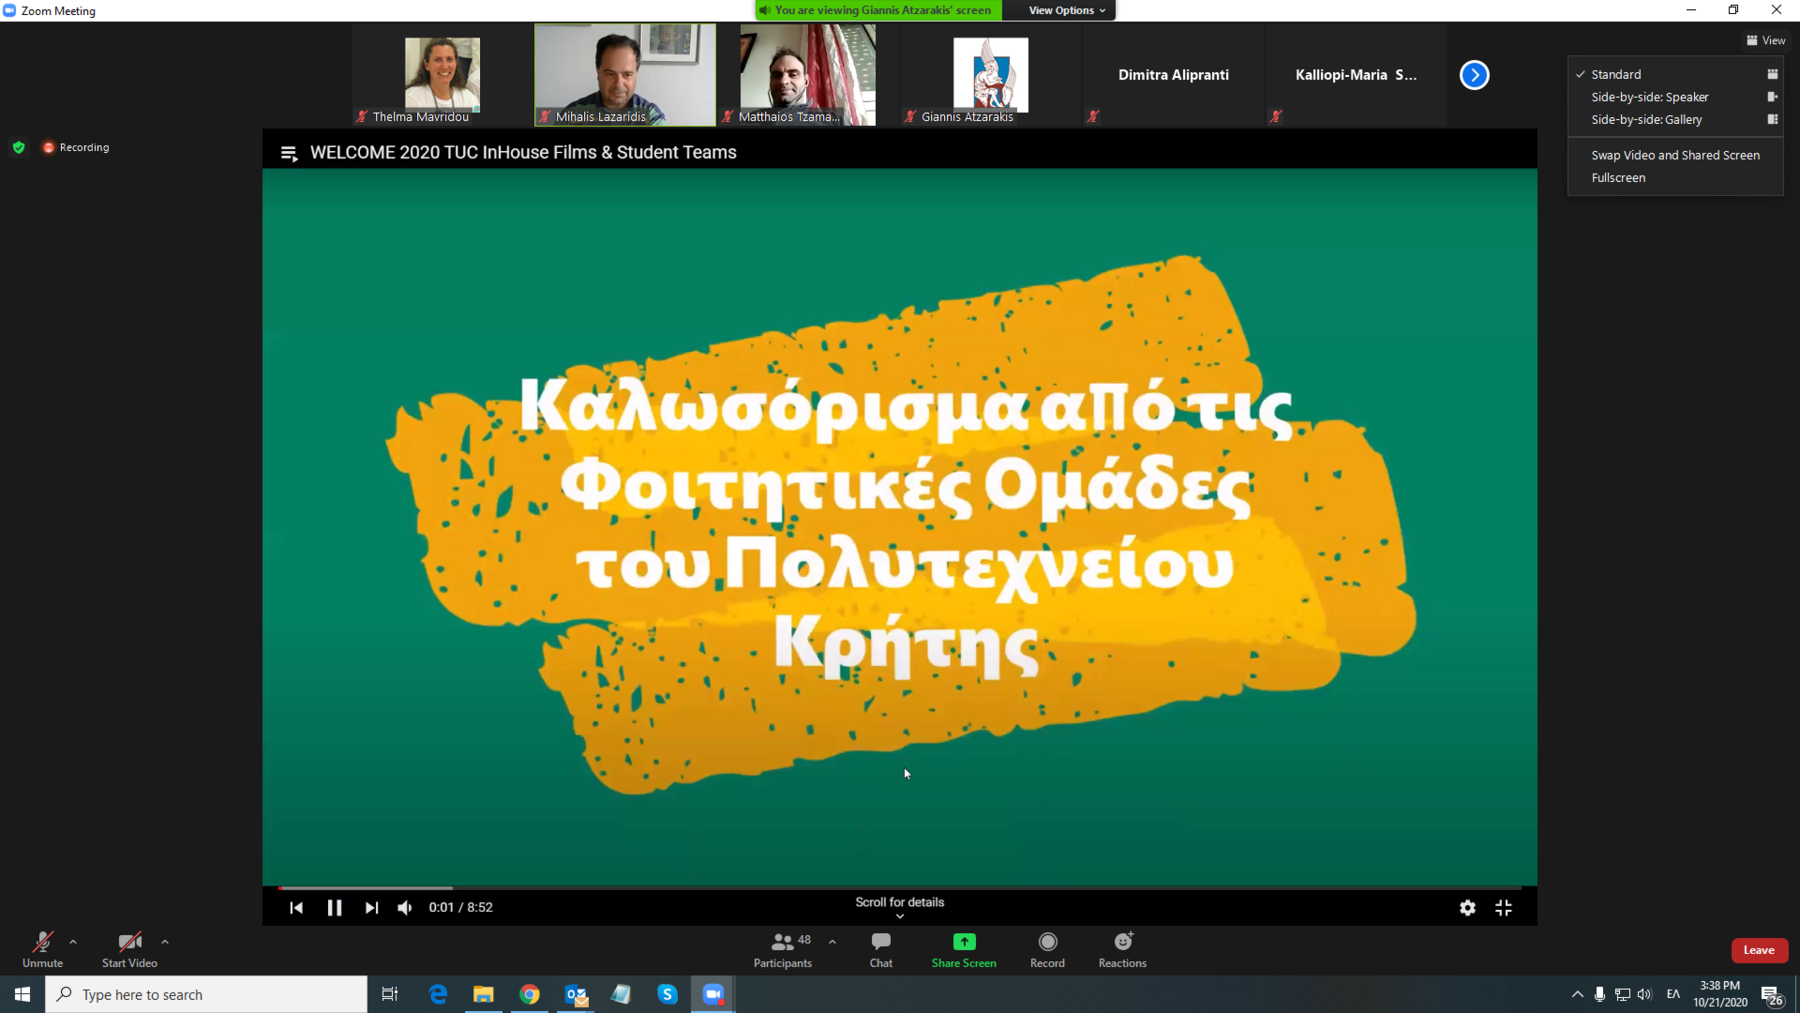Turn on camera with Start Video
The width and height of the screenshot is (1800, 1013).
click(x=129, y=949)
